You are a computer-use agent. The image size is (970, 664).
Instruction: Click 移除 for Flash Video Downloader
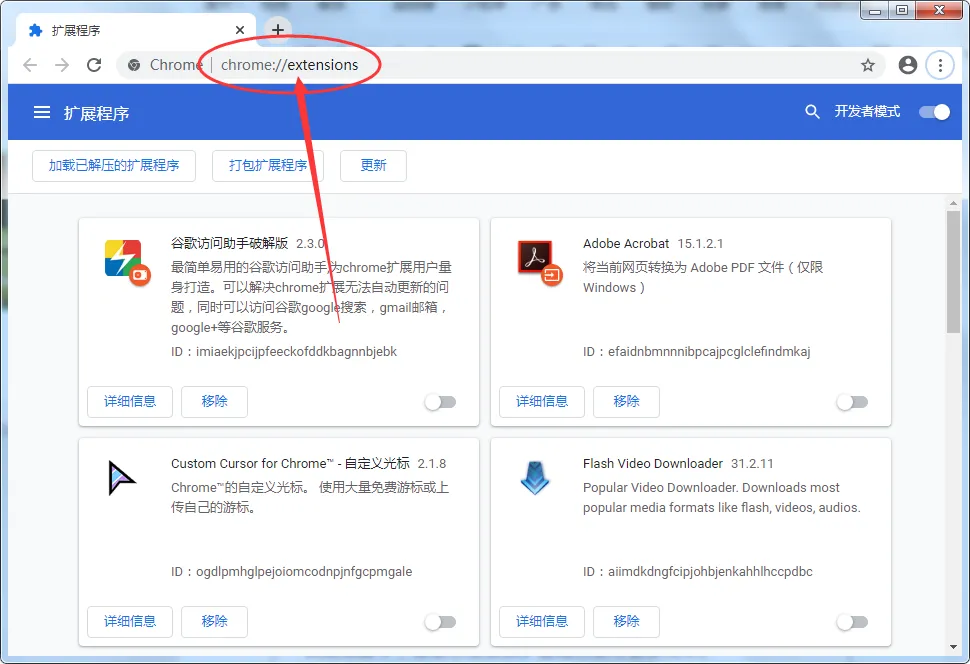pyautogui.click(x=626, y=621)
